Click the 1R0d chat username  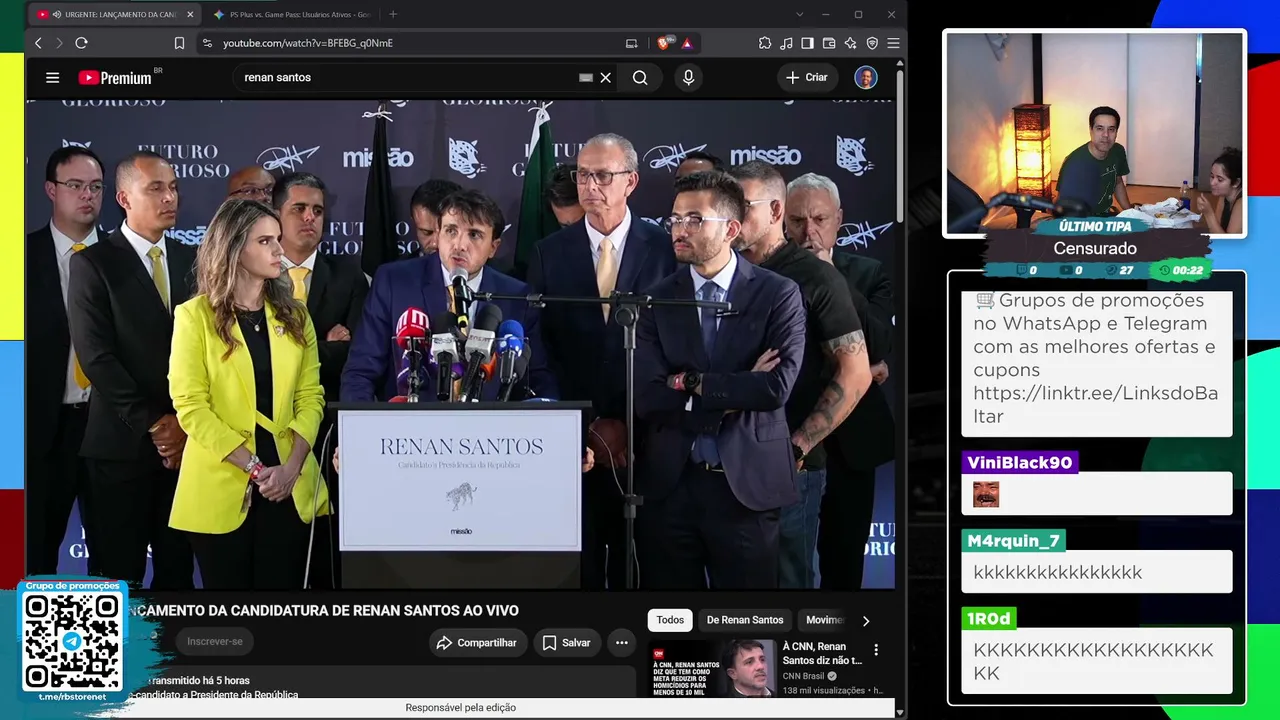click(989, 619)
